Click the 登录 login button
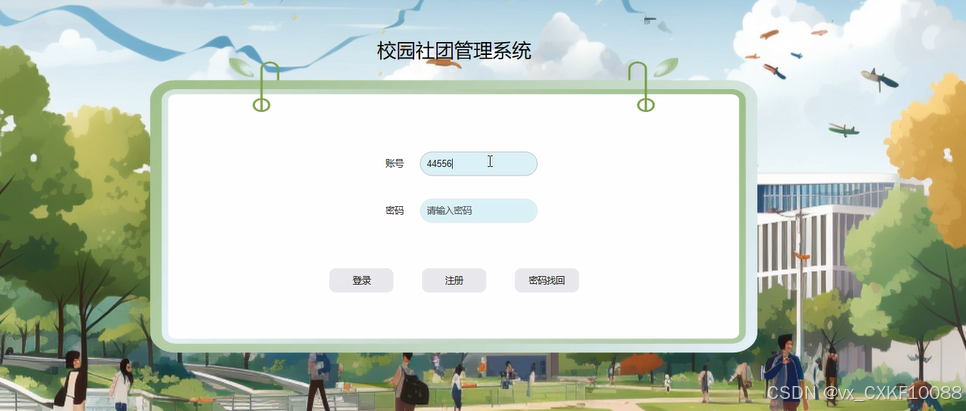The height and width of the screenshot is (411, 966). click(x=362, y=280)
